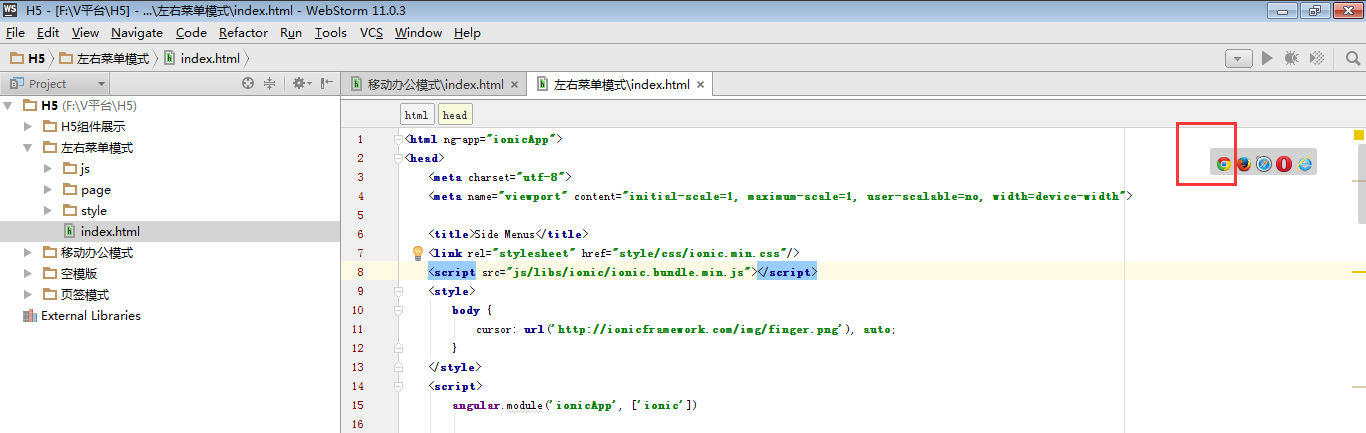The width and height of the screenshot is (1366, 433).
Task: Expand the 移动办公模式 folder
Action: [x=28, y=252]
